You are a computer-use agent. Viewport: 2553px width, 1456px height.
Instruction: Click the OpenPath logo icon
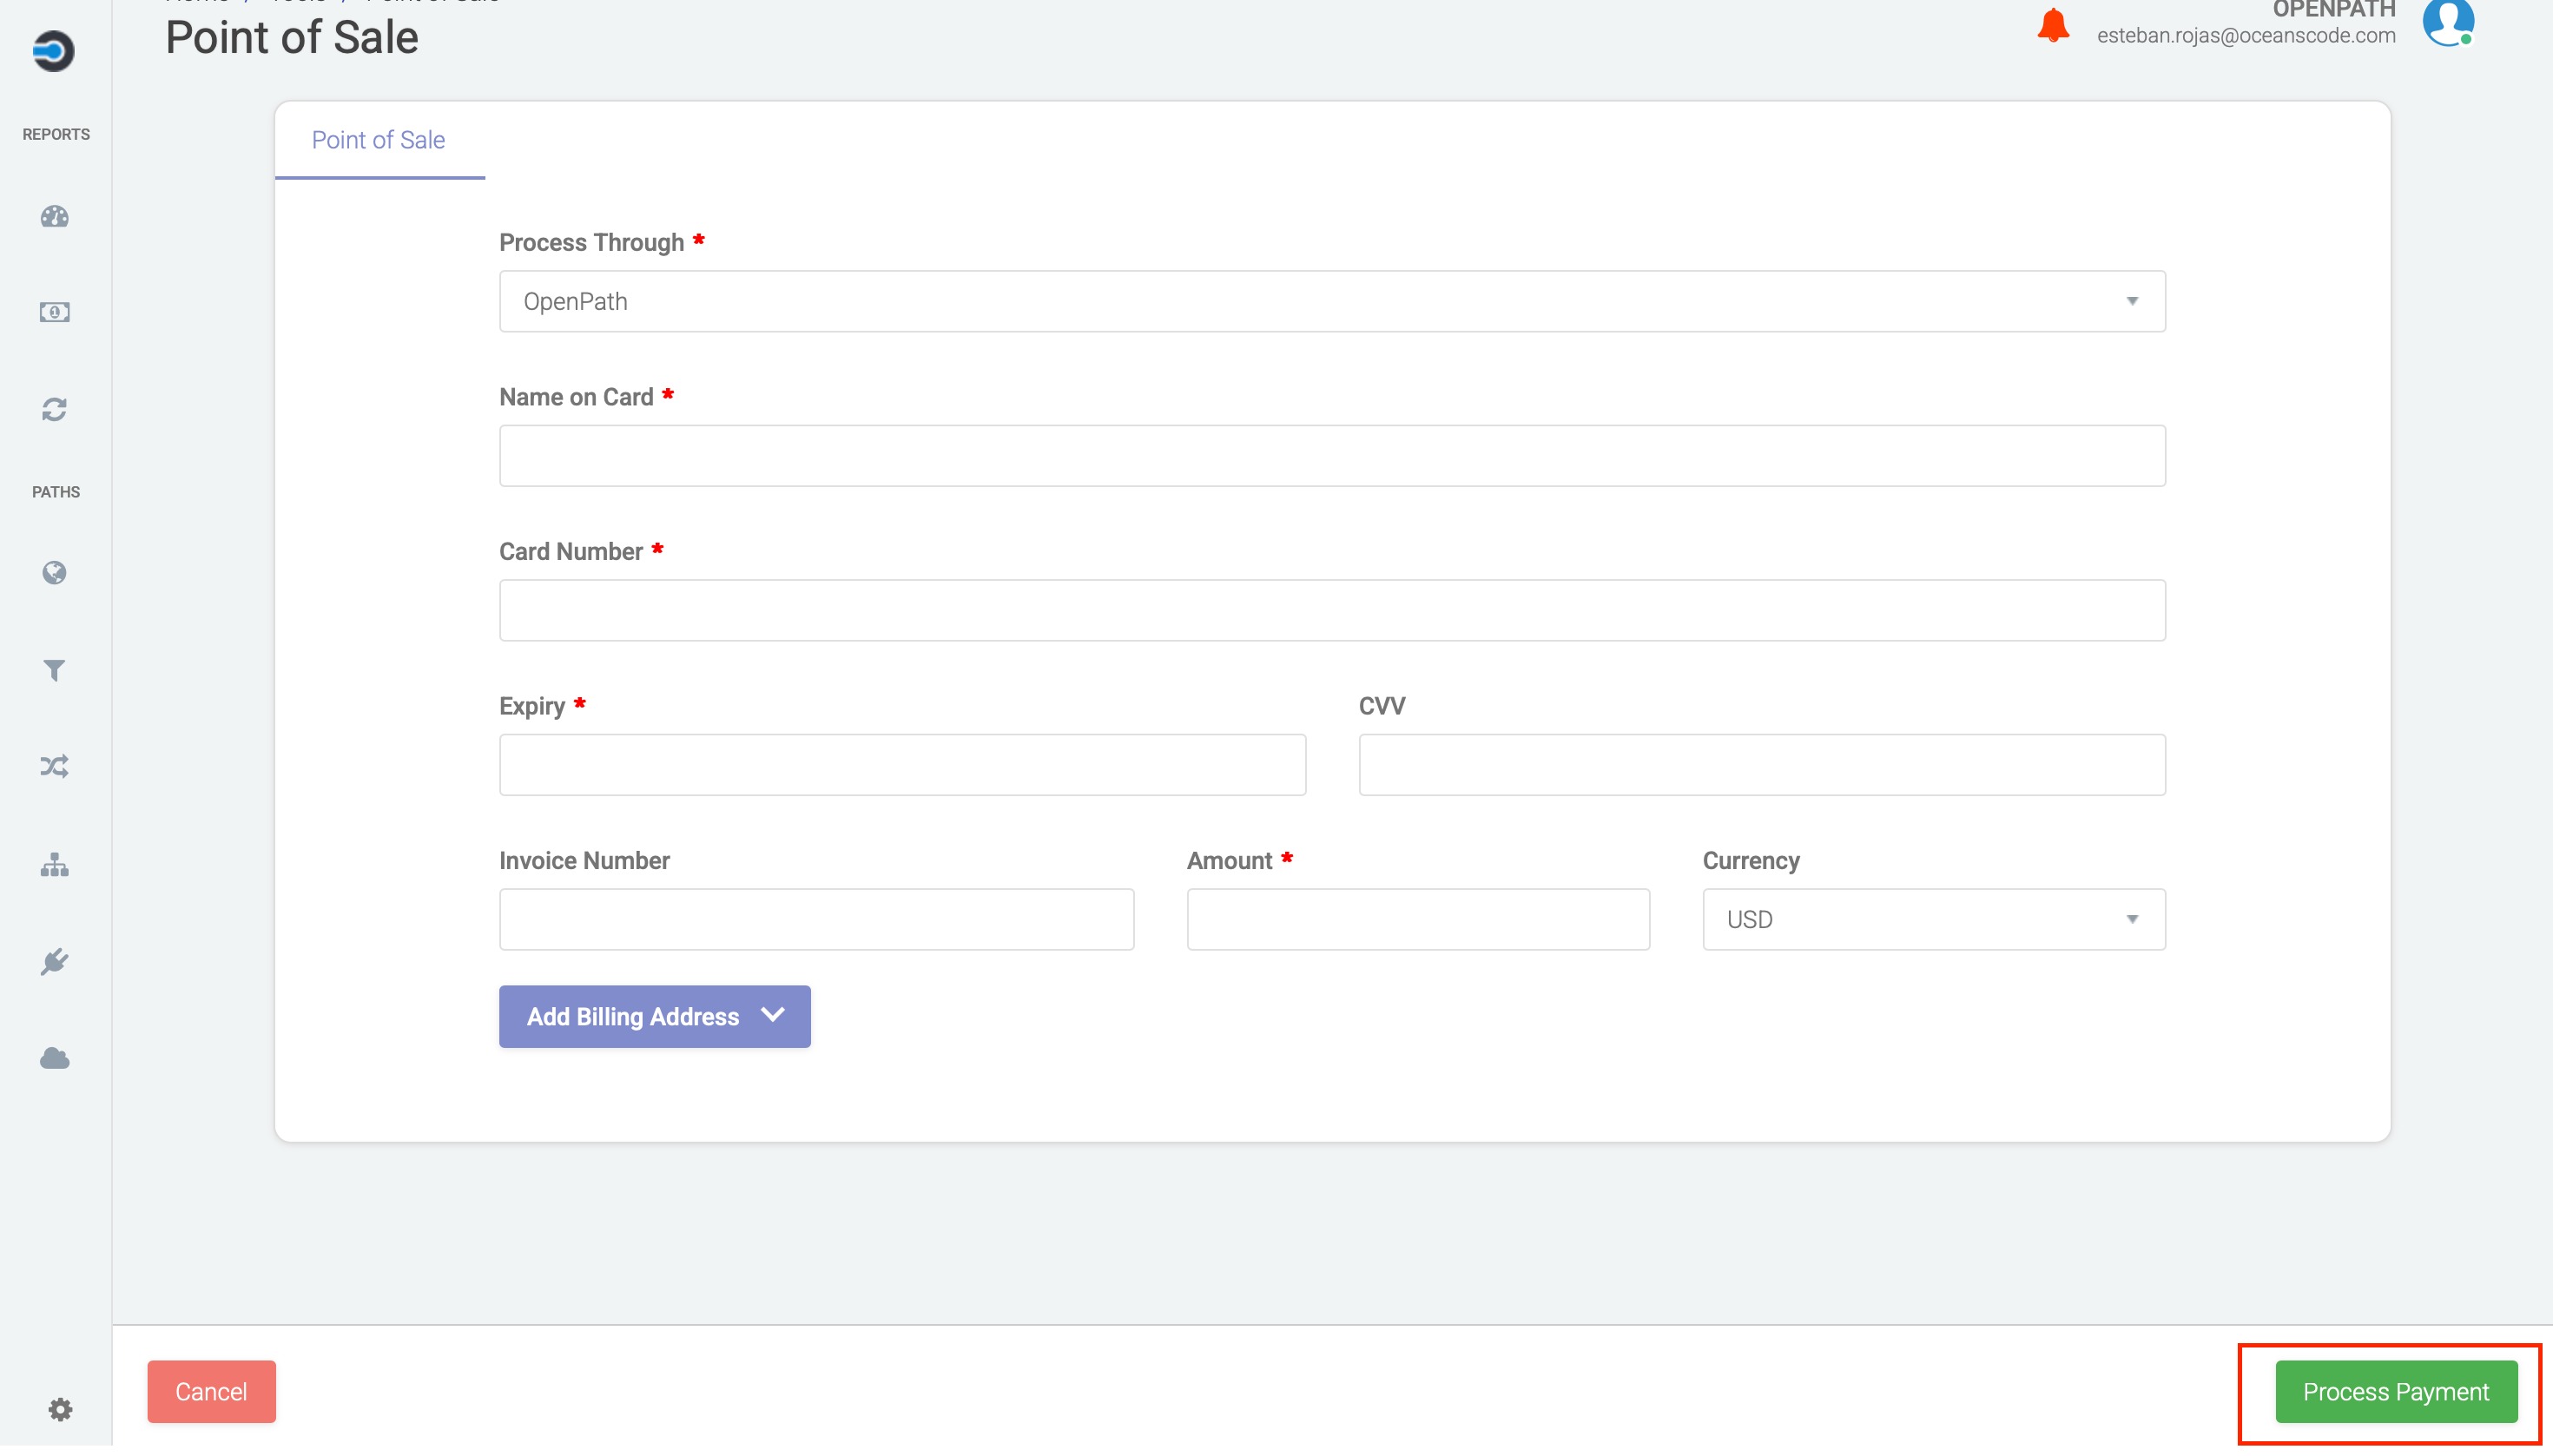point(54,51)
